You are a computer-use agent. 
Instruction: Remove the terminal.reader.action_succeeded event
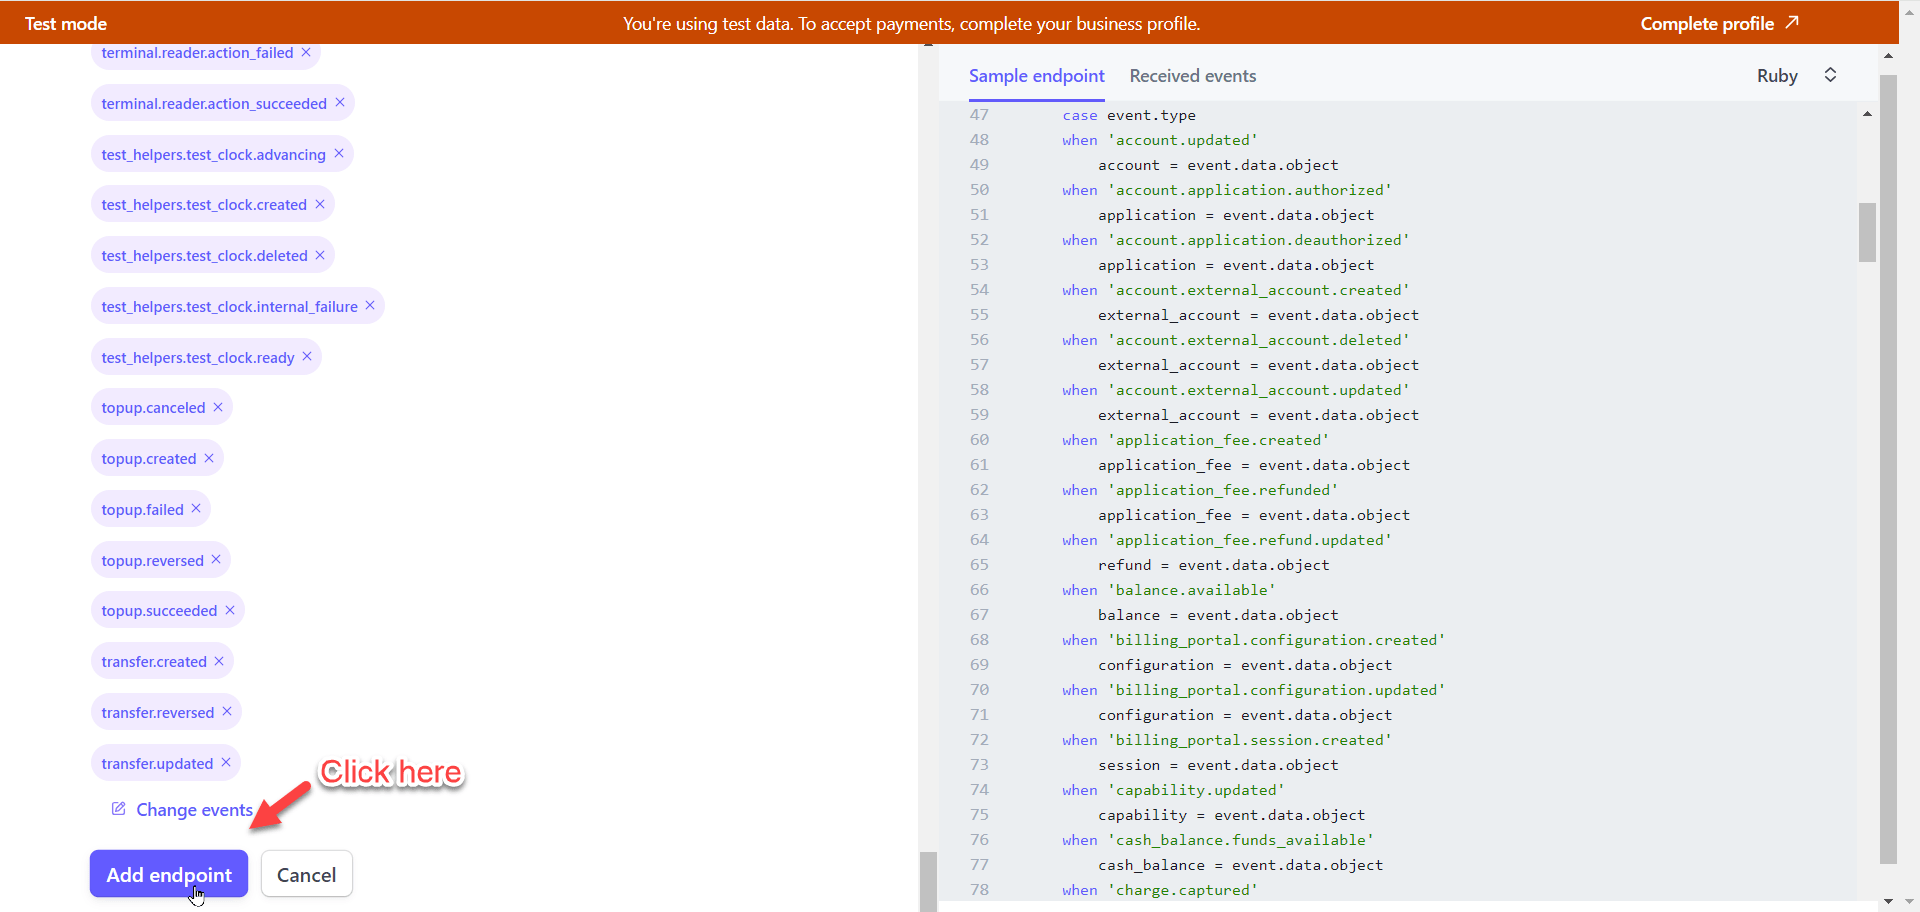[x=340, y=103]
